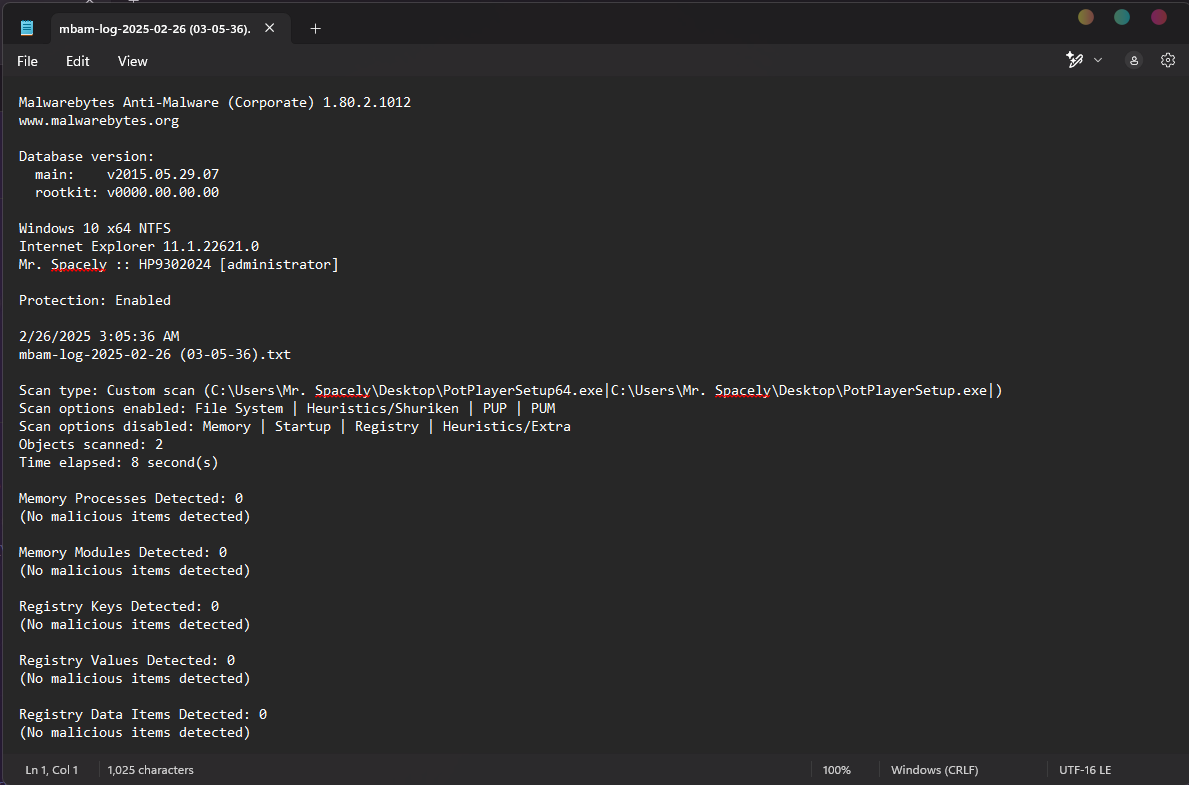Click the main: v2015.05.29.07 database line
The height and width of the screenshot is (785, 1189).
[x=127, y=174]
